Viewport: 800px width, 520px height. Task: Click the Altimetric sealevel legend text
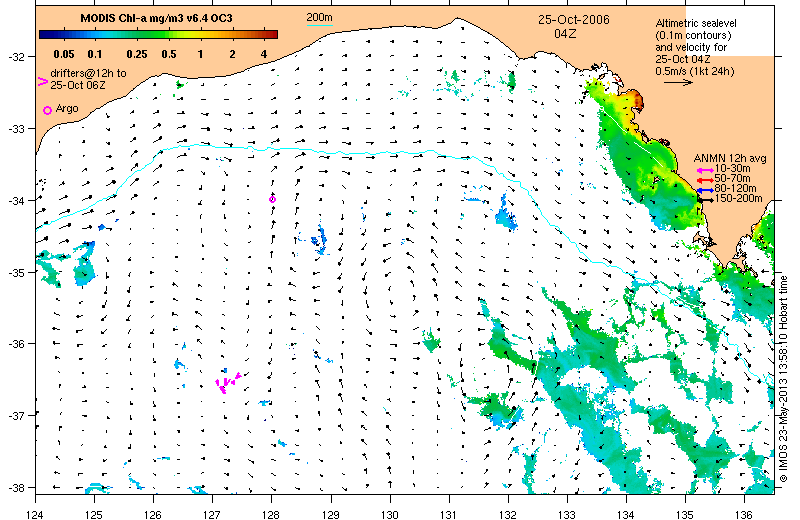[696, 47]
